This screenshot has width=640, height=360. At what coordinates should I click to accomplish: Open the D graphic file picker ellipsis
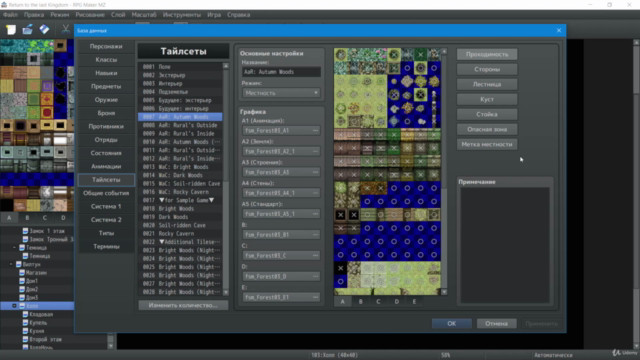316,276
